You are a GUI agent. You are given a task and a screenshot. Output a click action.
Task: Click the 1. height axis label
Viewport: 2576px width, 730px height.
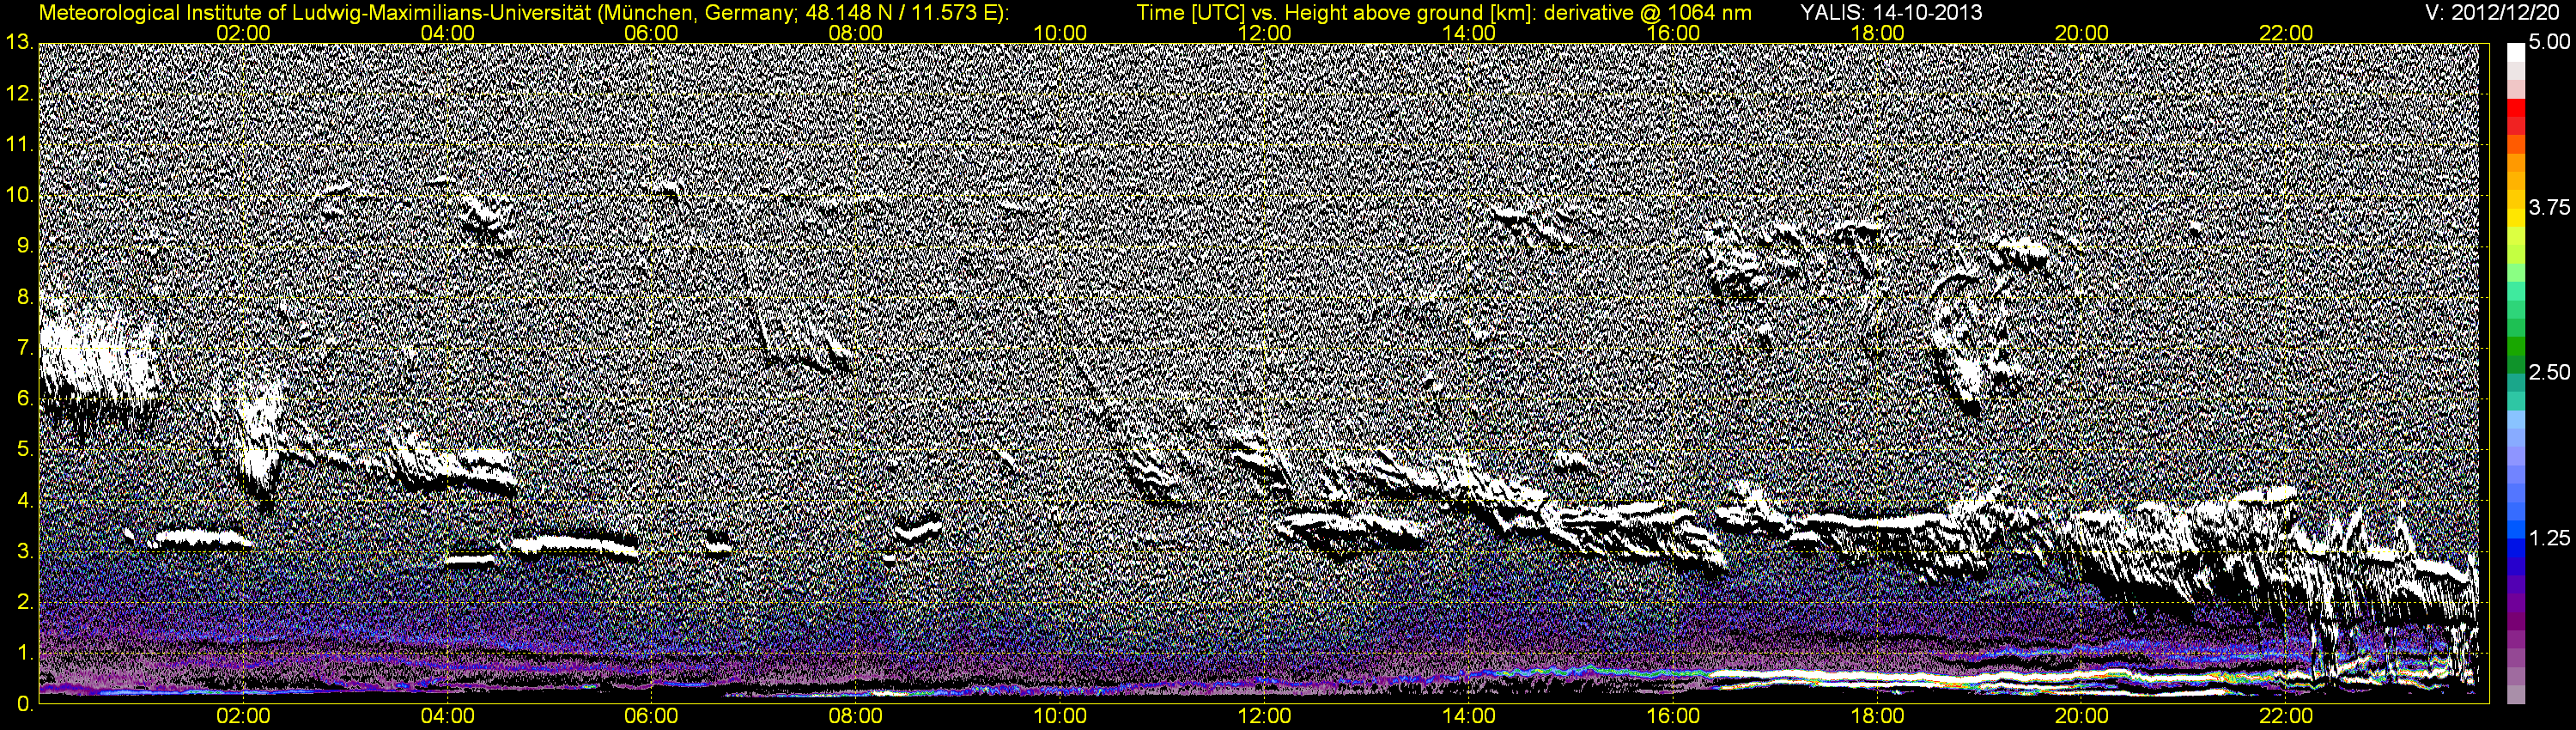24,653
